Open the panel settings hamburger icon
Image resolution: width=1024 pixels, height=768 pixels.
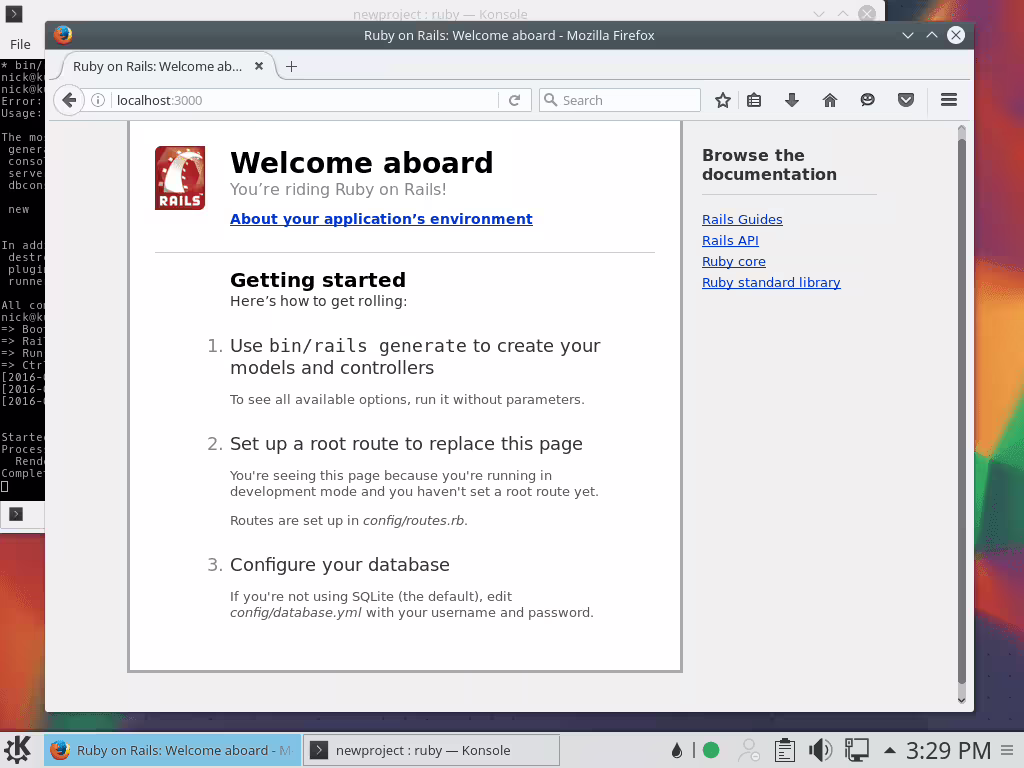pos(1007,750)
